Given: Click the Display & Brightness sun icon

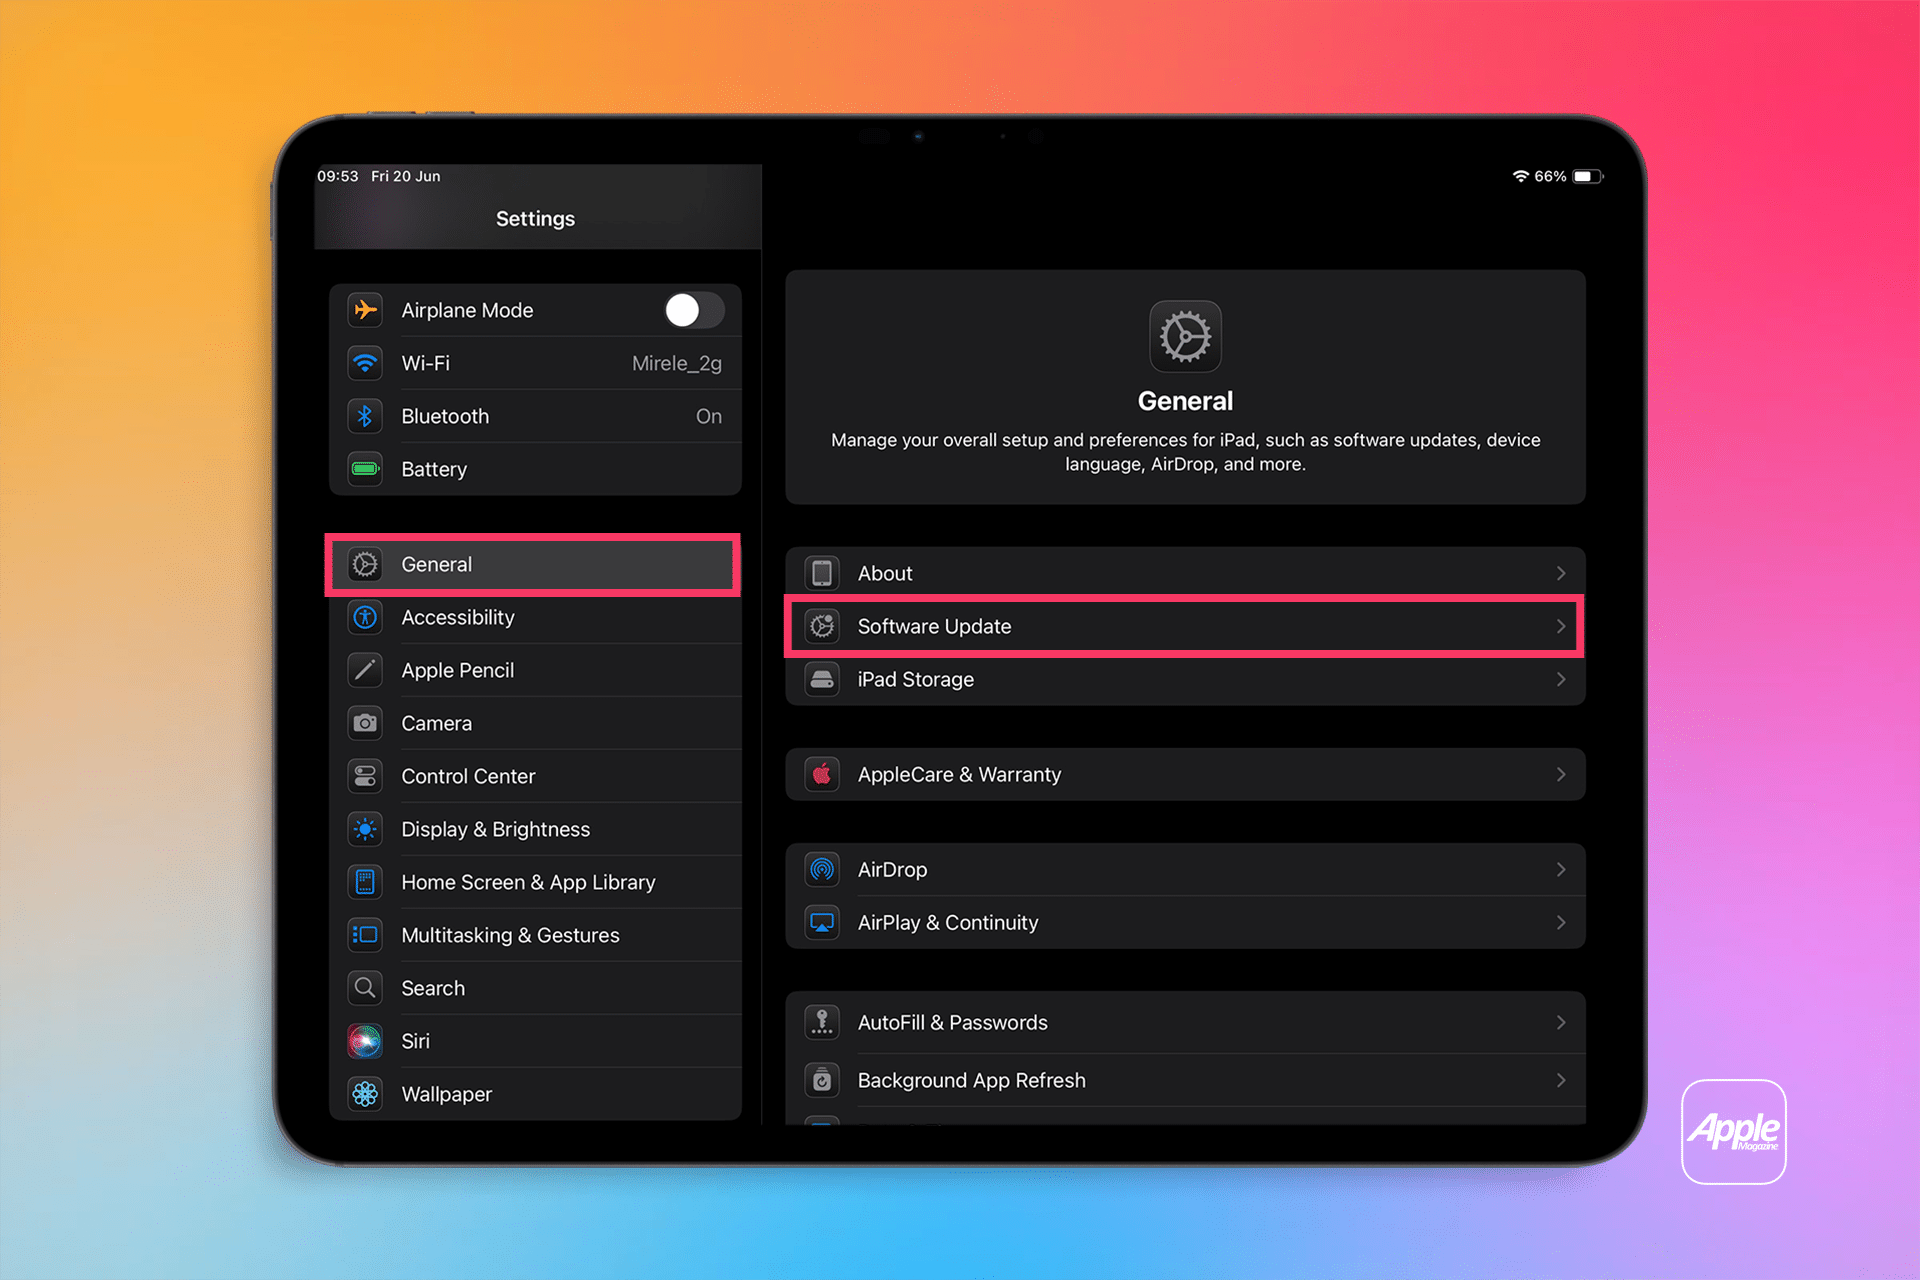Looking at the screenshot, I should coord(365,829).
